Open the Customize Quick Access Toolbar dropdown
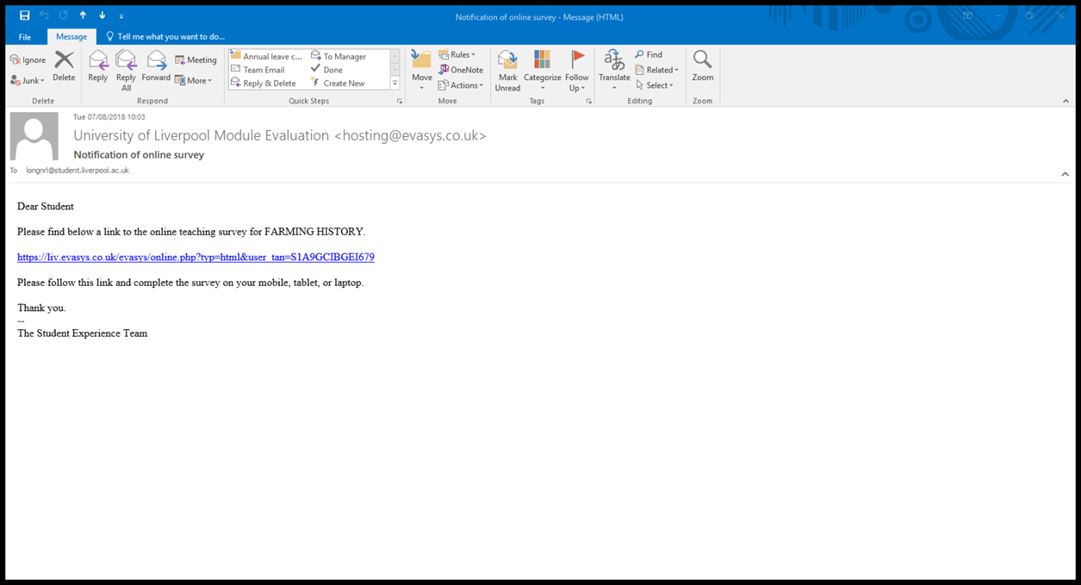The image size is (1081, 585). 121,16
